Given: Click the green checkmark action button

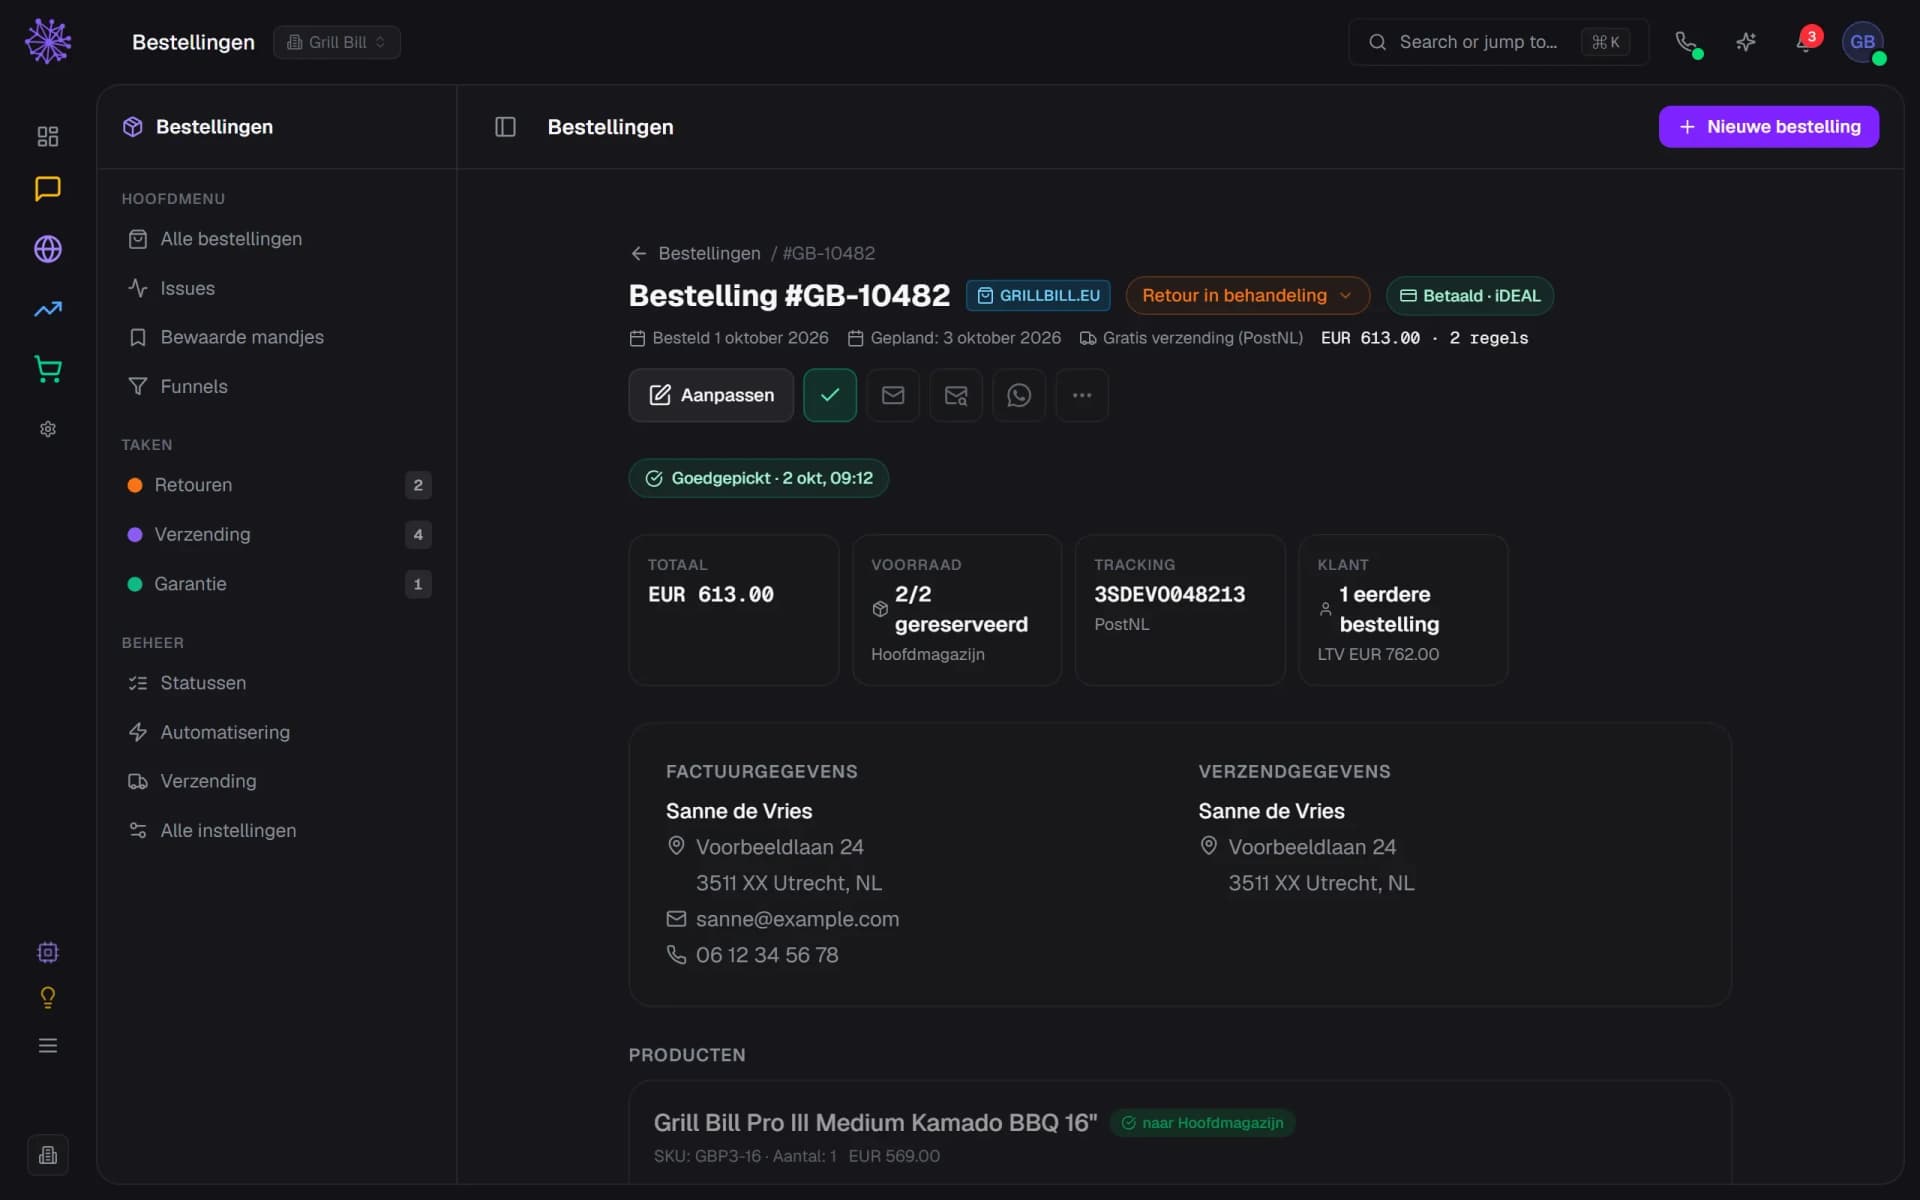Looking at the screenshot, I should 830,395.
